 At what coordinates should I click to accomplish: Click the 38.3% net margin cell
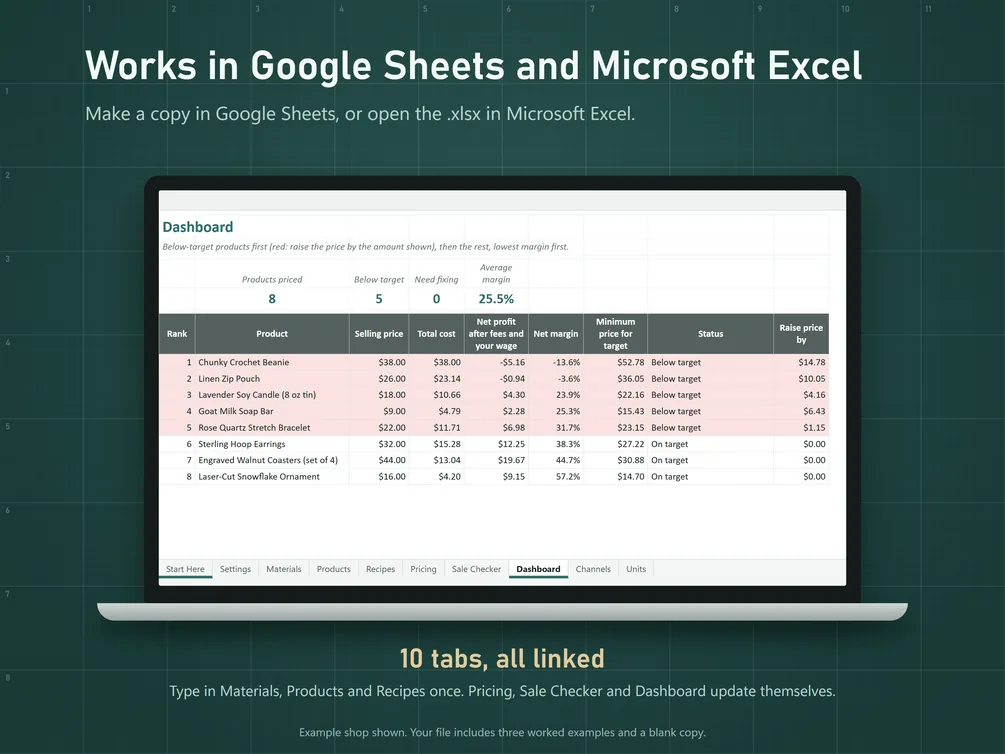click(x=556, y=444)
